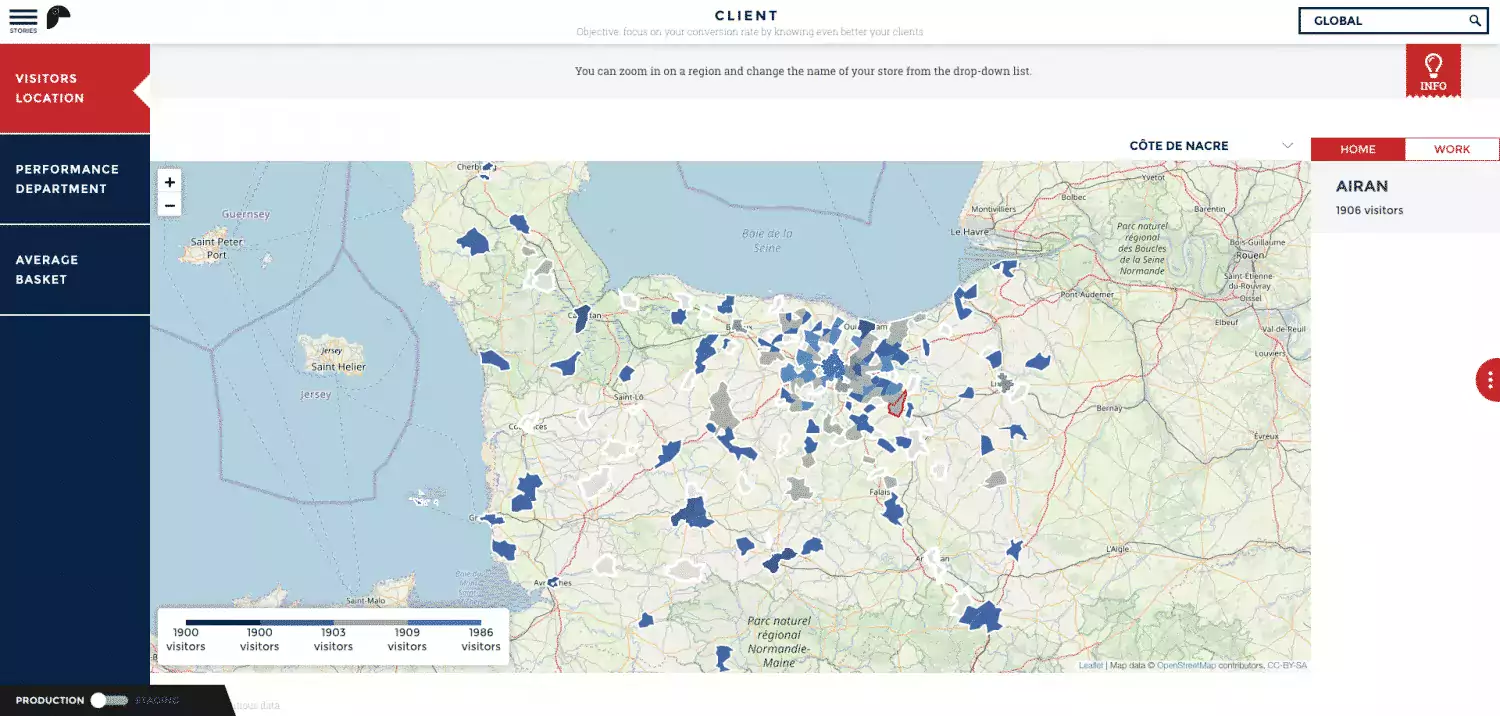The image size is (1500, 716).
Task: Toggle the Production/Staging switch
Action: coord(108,700)
